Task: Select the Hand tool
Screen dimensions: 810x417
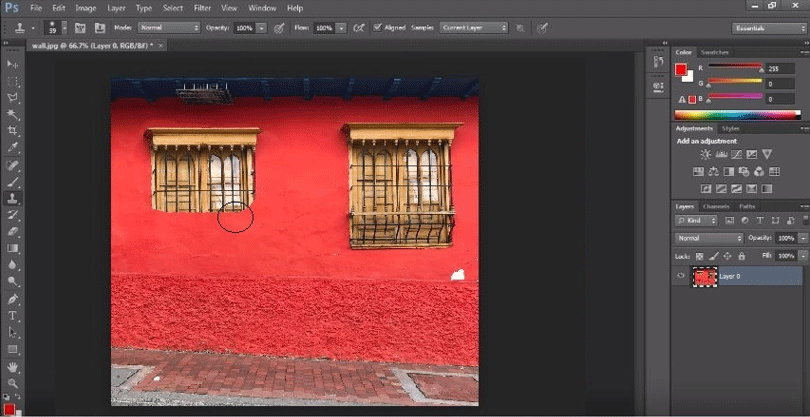Action: [12, 367]
